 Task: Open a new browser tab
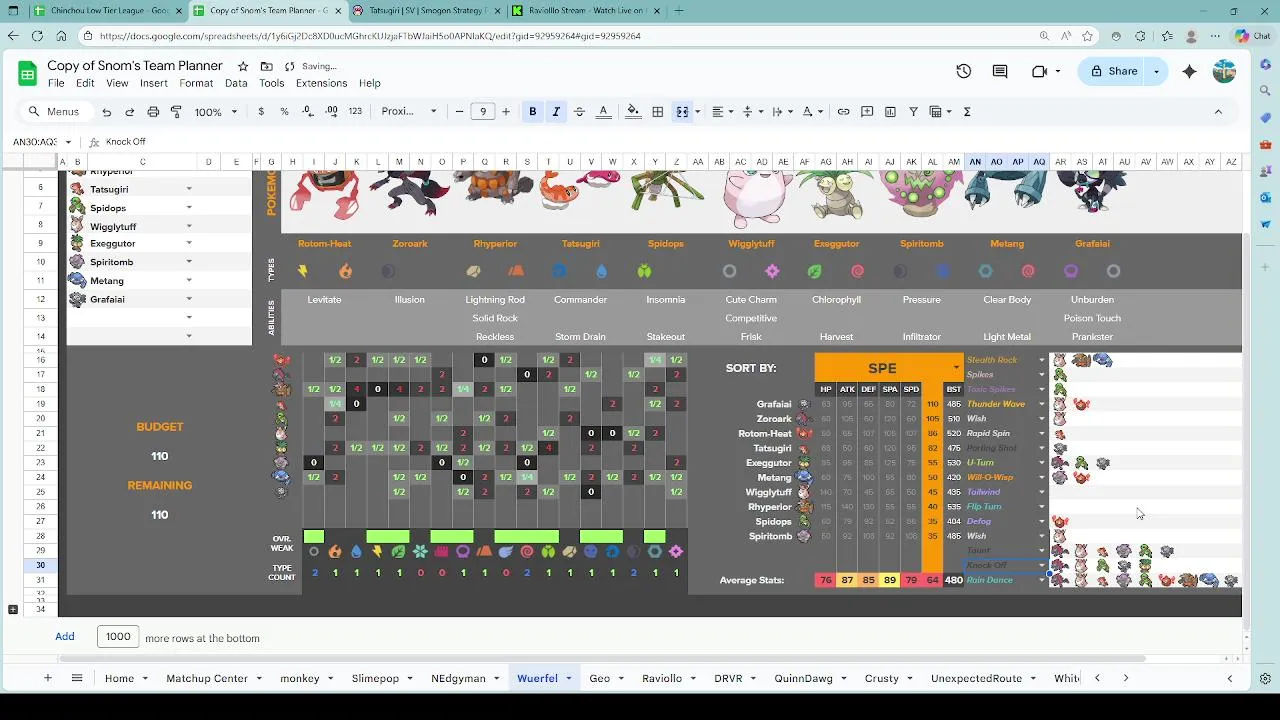pyautogui.click(x=679, y=11)
